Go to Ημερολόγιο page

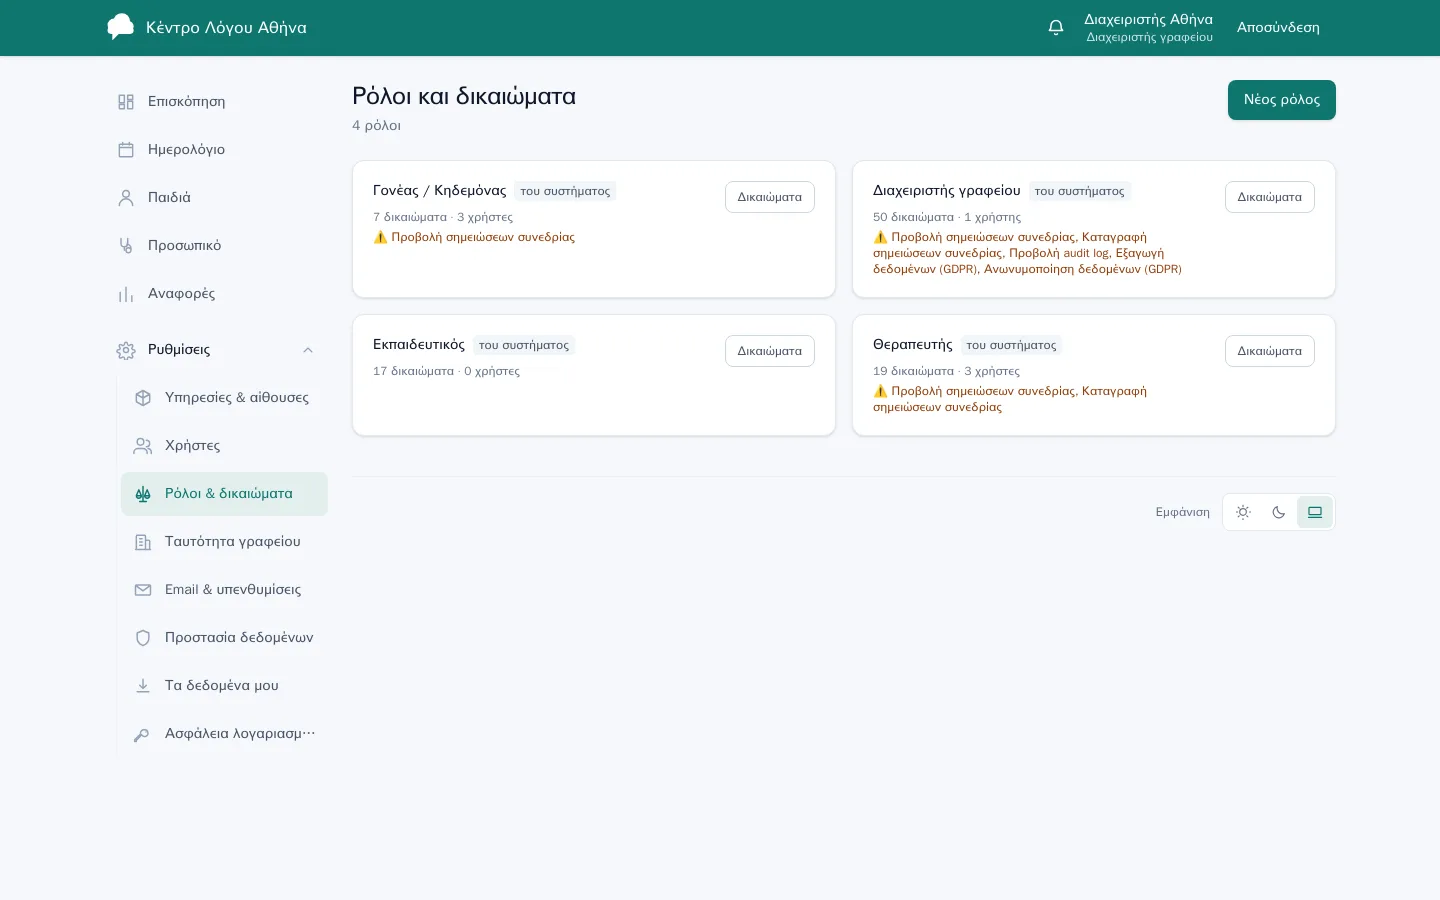tap(217, 150)
